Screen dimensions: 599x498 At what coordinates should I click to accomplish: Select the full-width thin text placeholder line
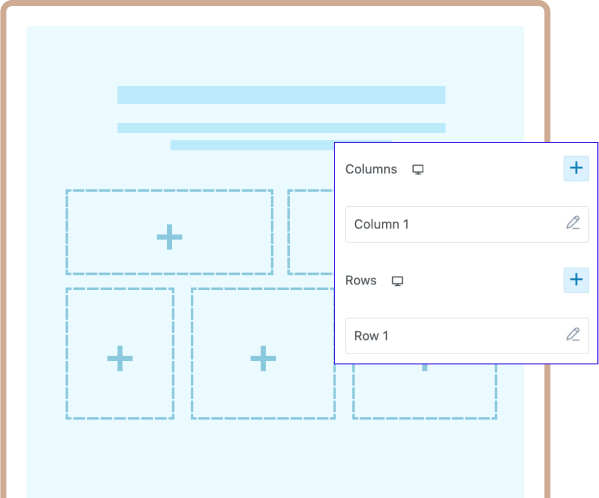click(281, 128)
